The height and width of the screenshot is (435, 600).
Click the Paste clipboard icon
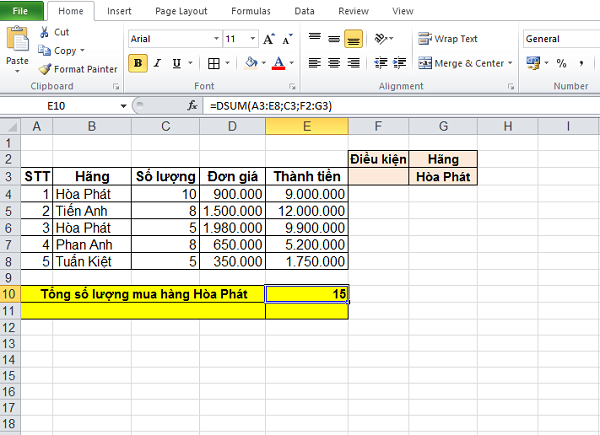17,39
